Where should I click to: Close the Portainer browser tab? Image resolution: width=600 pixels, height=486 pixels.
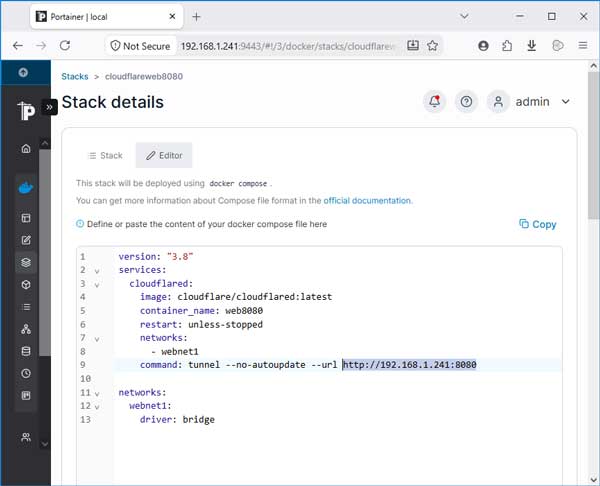[x=172, y=16]
